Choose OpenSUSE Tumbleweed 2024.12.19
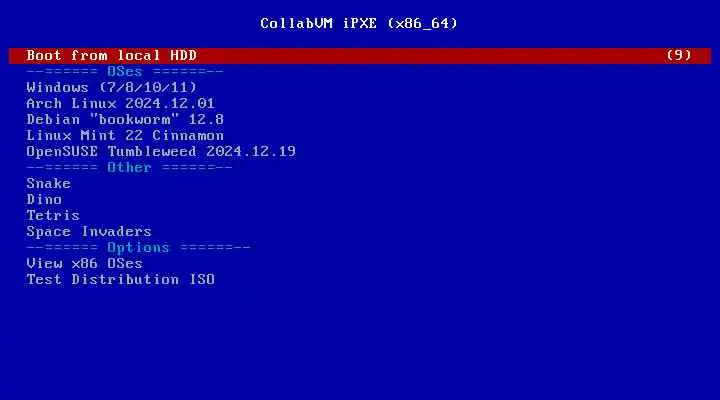Viewport: 720px width, 400px height. [161, 152]
